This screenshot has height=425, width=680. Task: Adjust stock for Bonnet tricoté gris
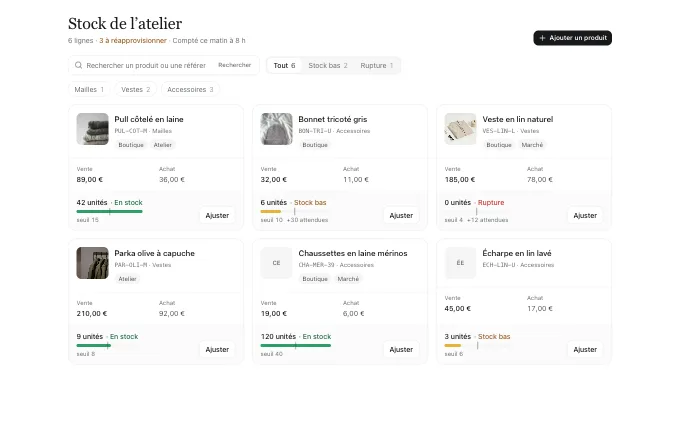[x=401, y=216]
